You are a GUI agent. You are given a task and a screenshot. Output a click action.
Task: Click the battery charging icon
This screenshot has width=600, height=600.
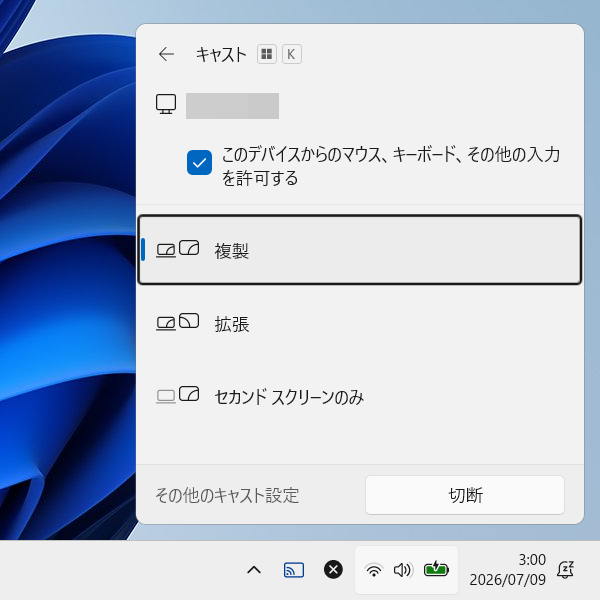coord(436,569)
